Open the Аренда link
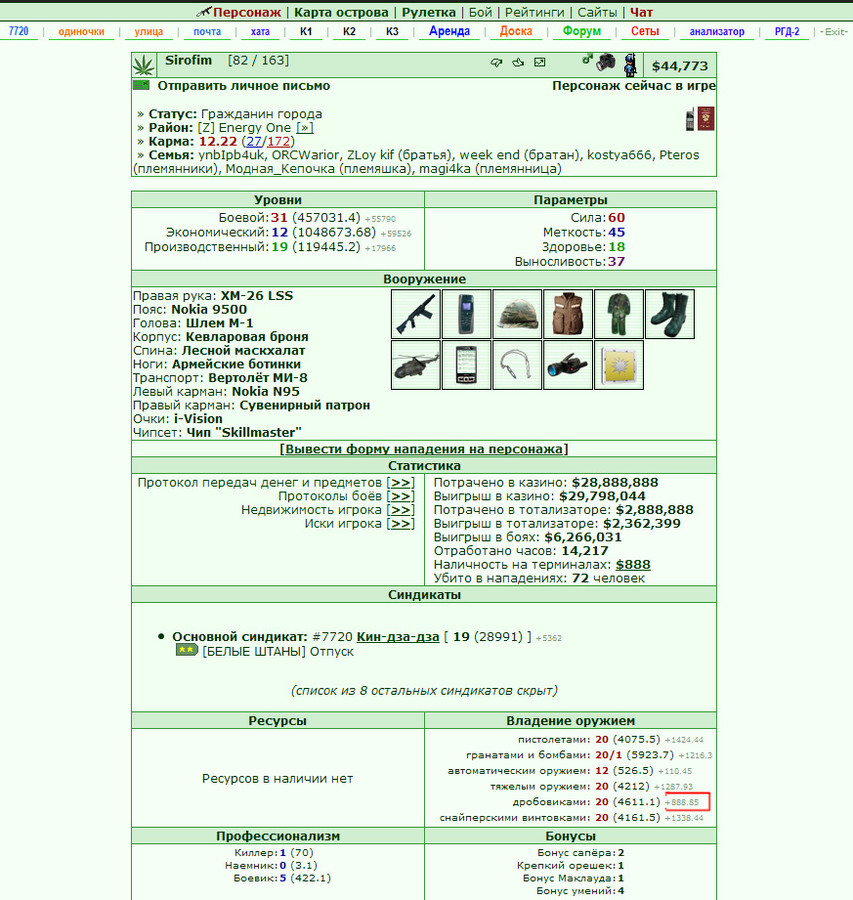853x900 pixels. [449, 31]
